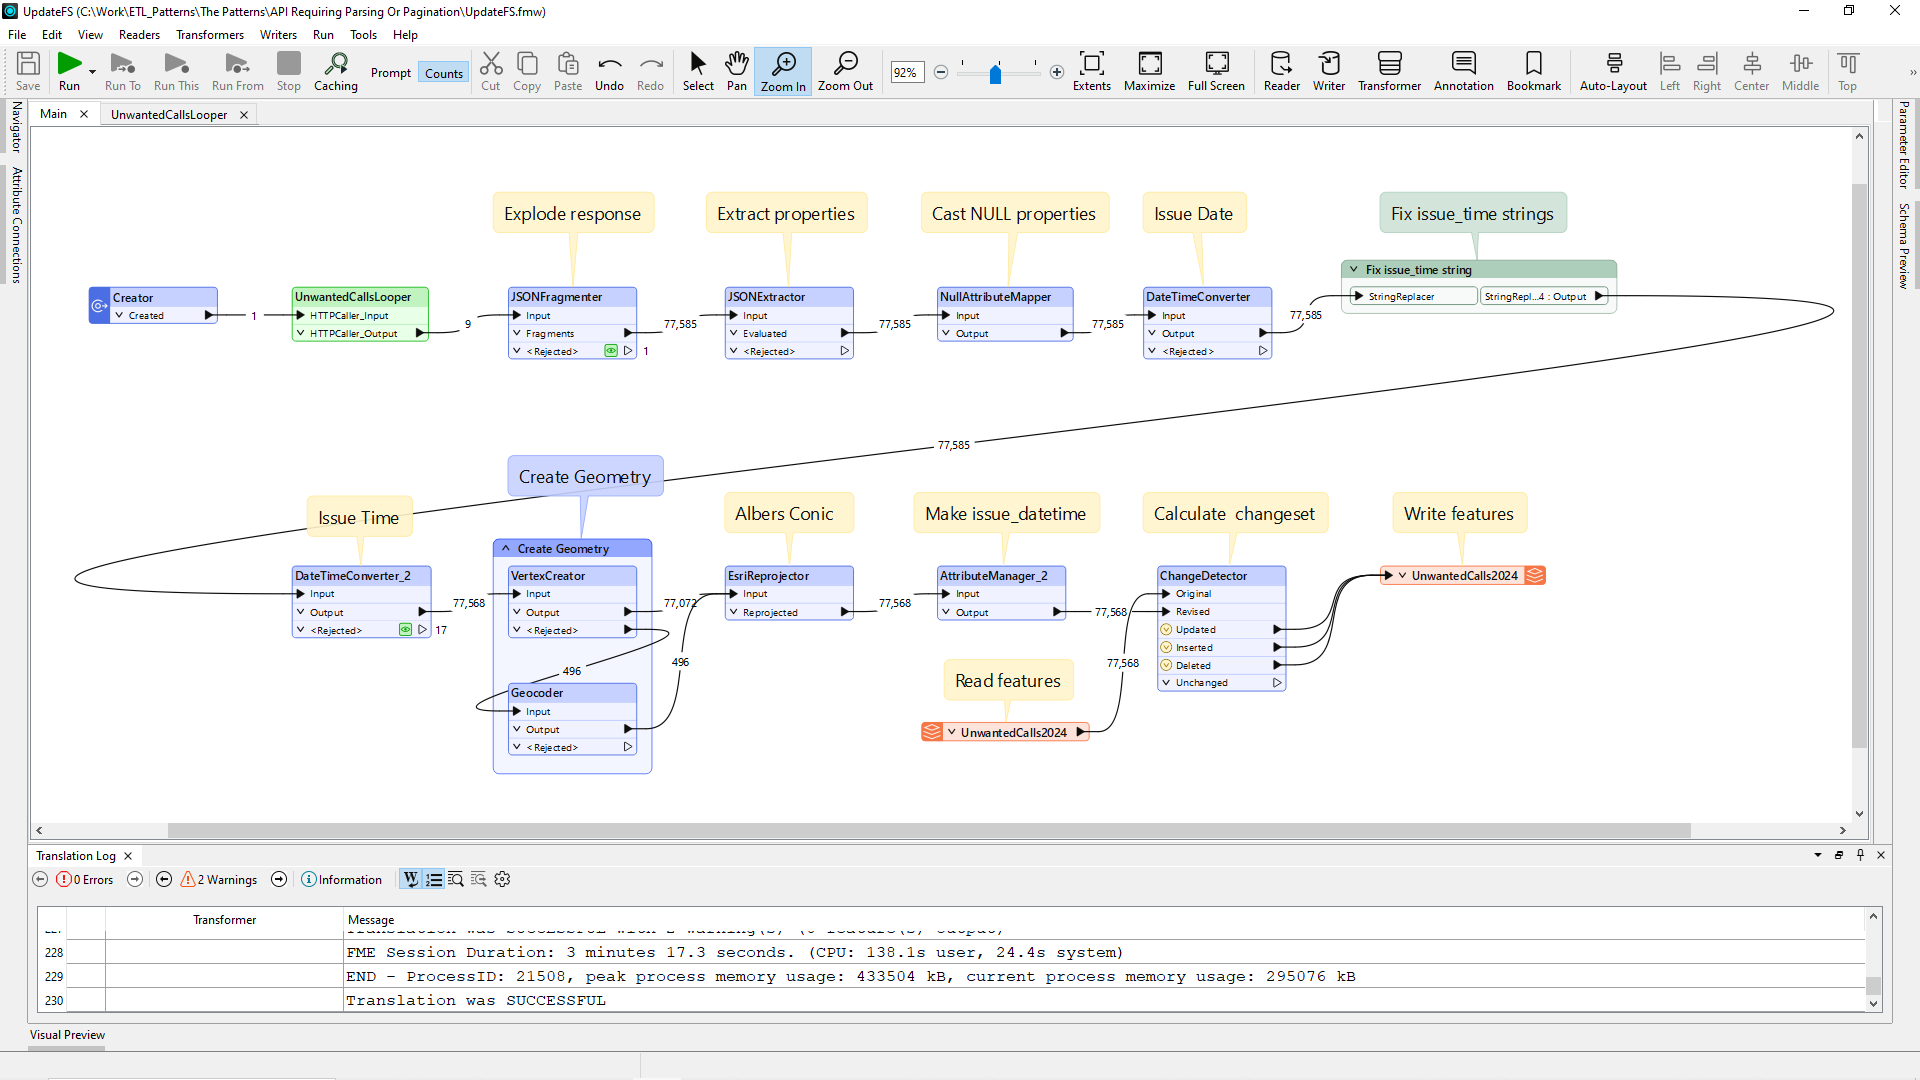
Task: Collapse the Create Geometry bookmark
Action: pos(504,548)
